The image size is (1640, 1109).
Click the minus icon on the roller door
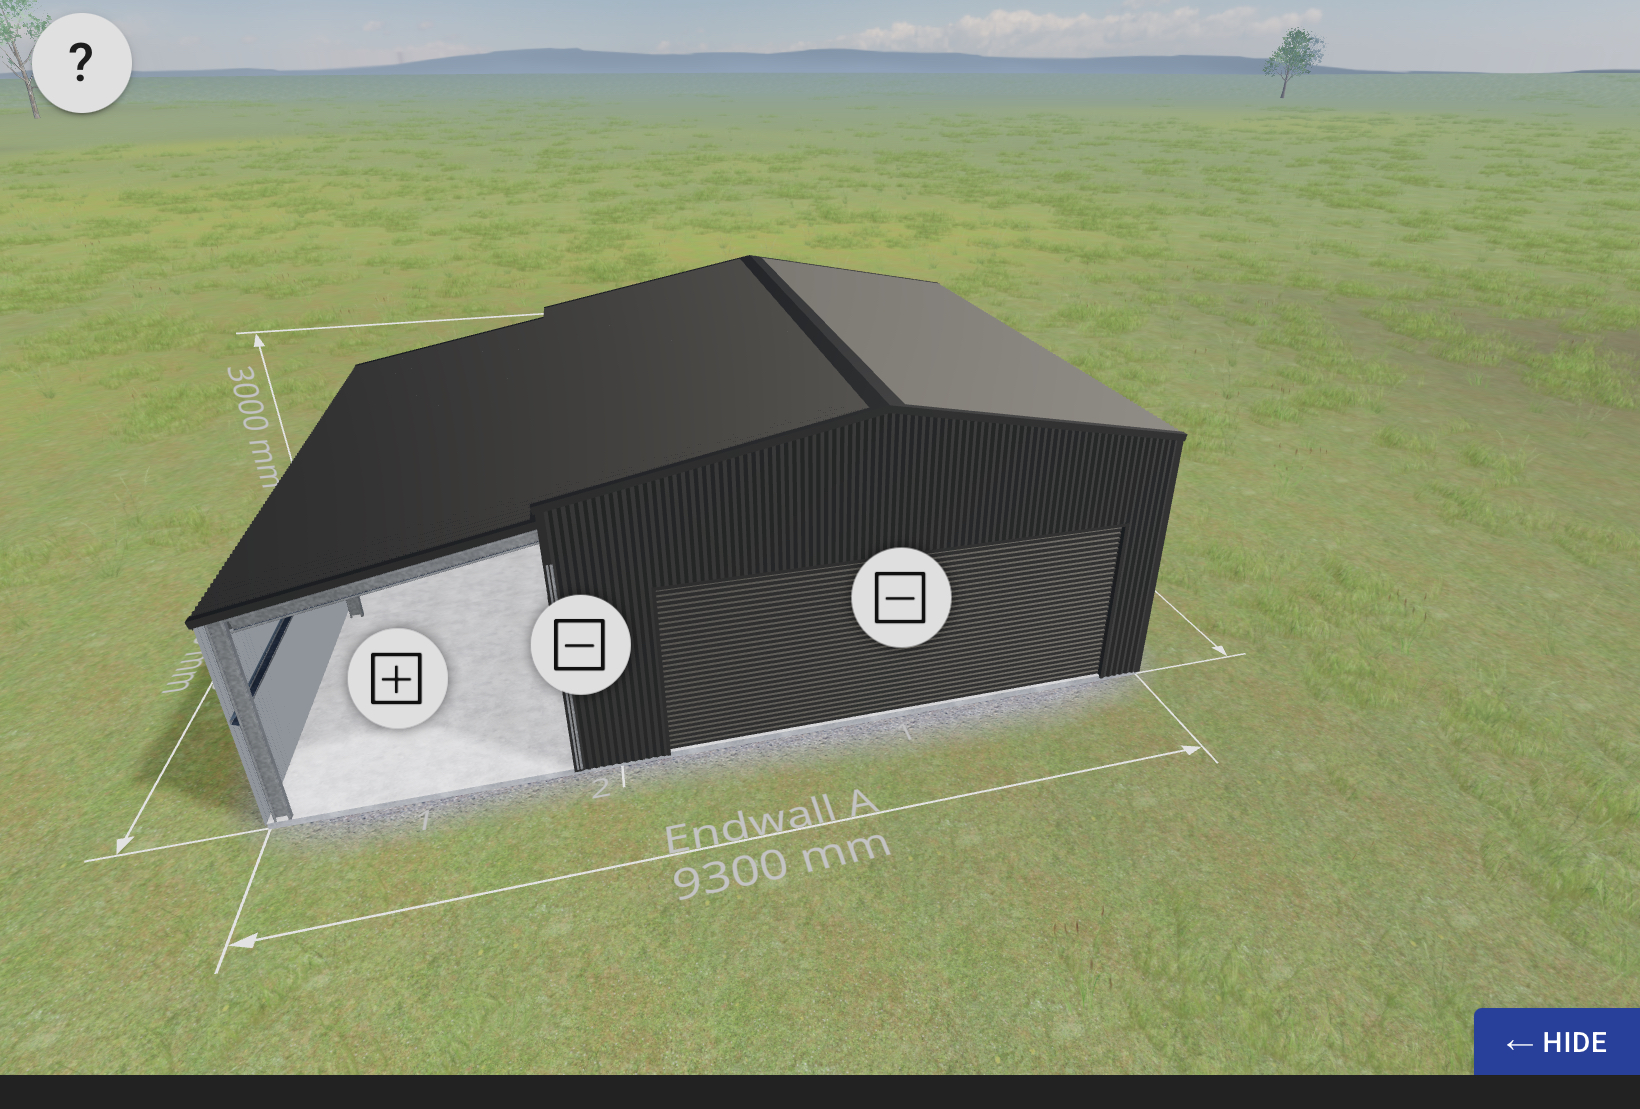[900, 598]
